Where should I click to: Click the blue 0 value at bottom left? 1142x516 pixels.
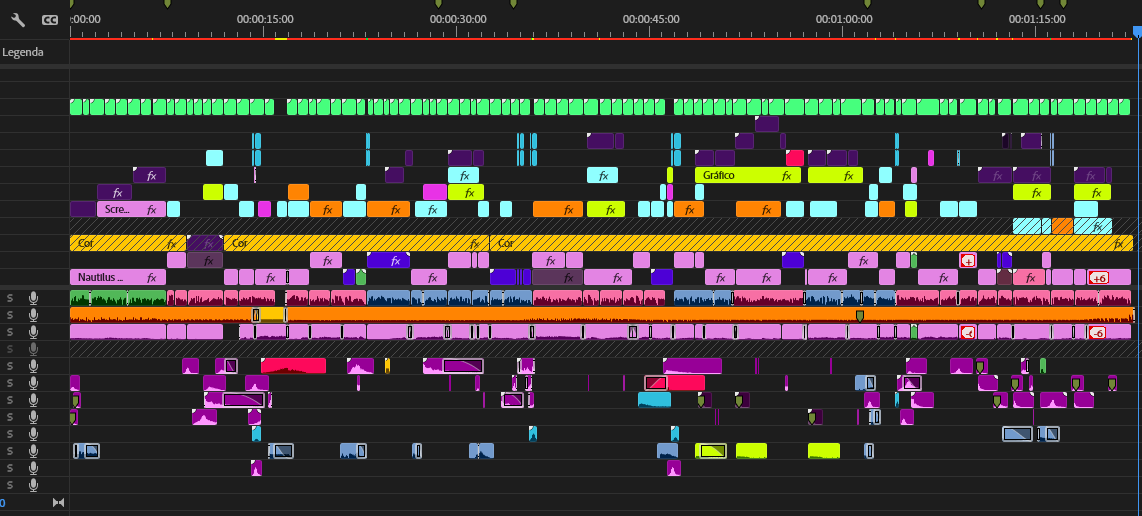point(2,503)
